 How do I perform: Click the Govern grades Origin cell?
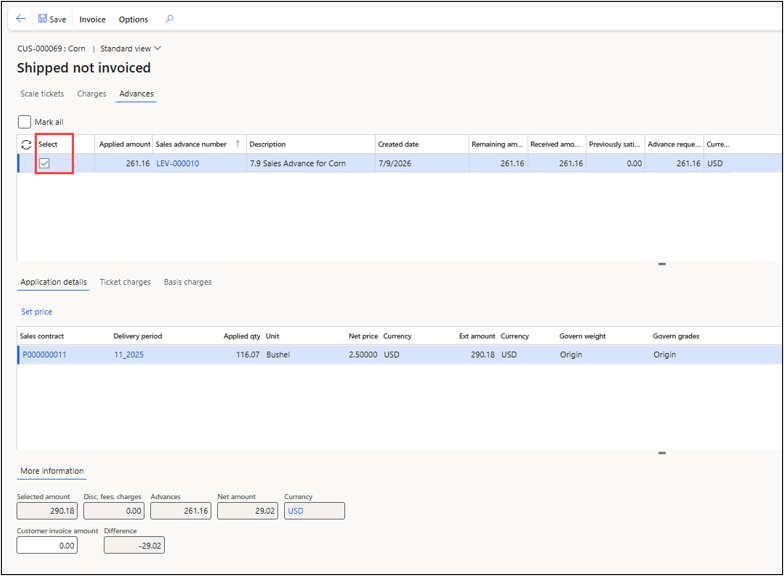(x=664, y=355)
